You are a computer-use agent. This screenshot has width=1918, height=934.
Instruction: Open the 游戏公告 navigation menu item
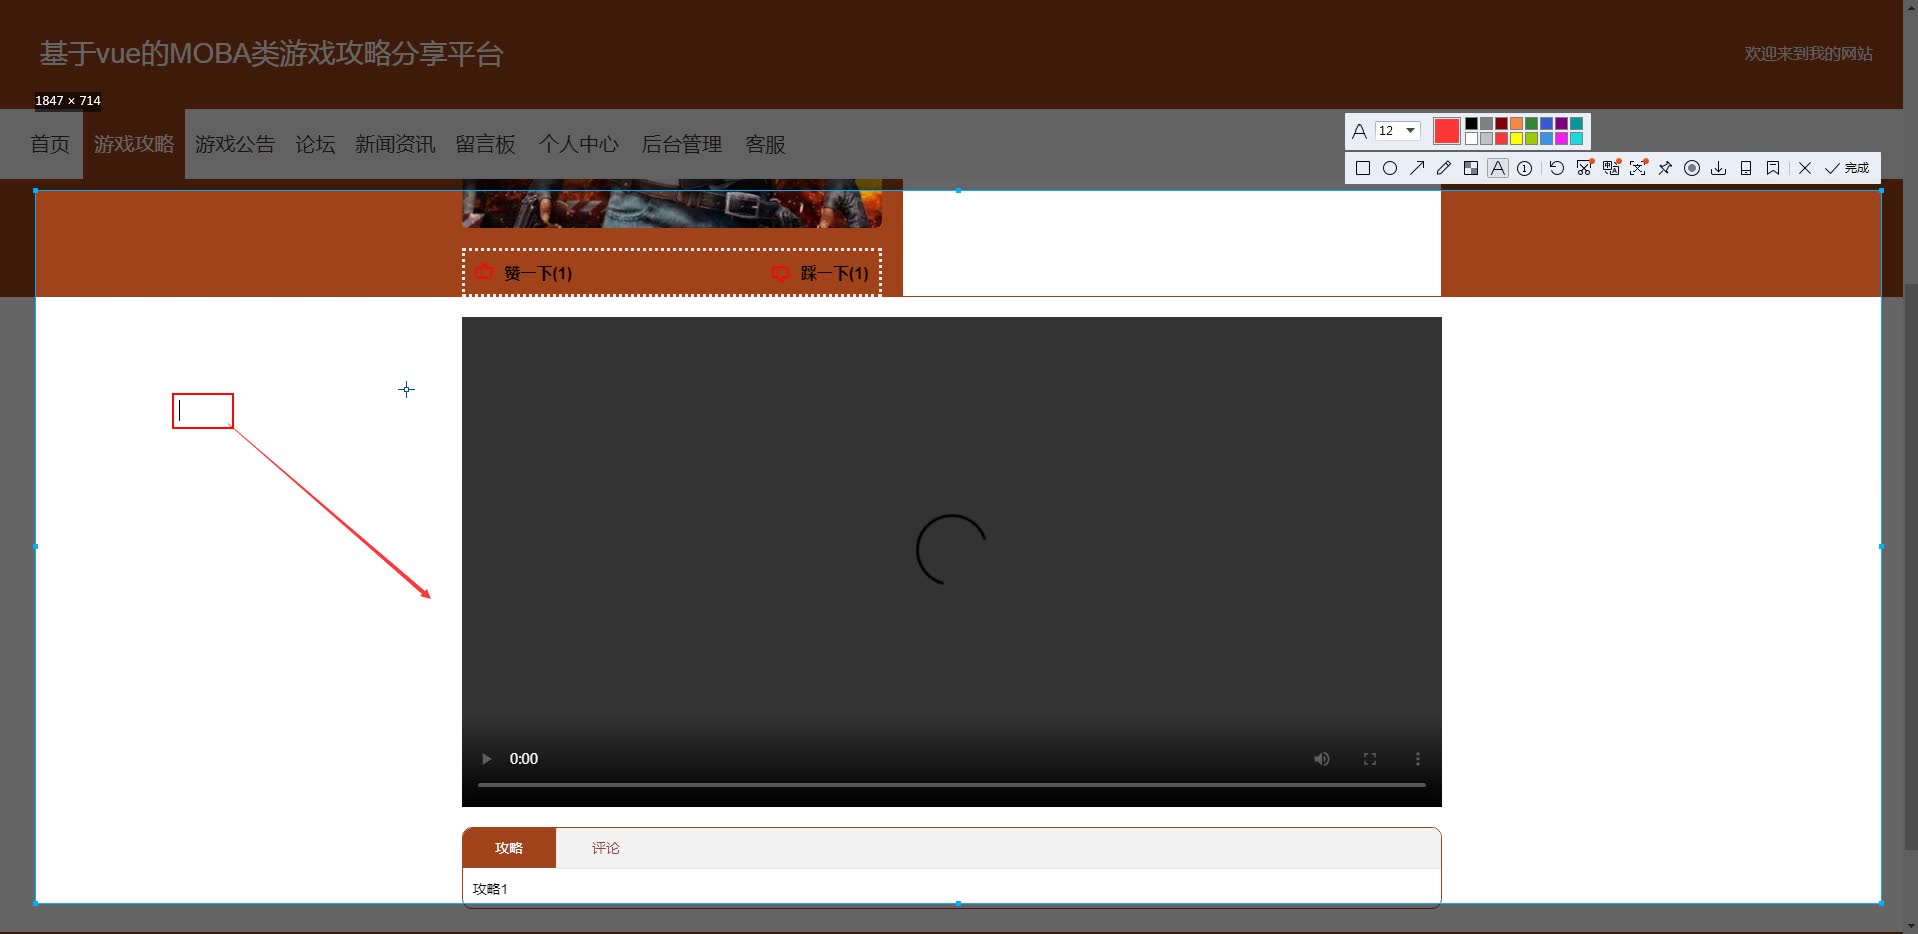234,144
